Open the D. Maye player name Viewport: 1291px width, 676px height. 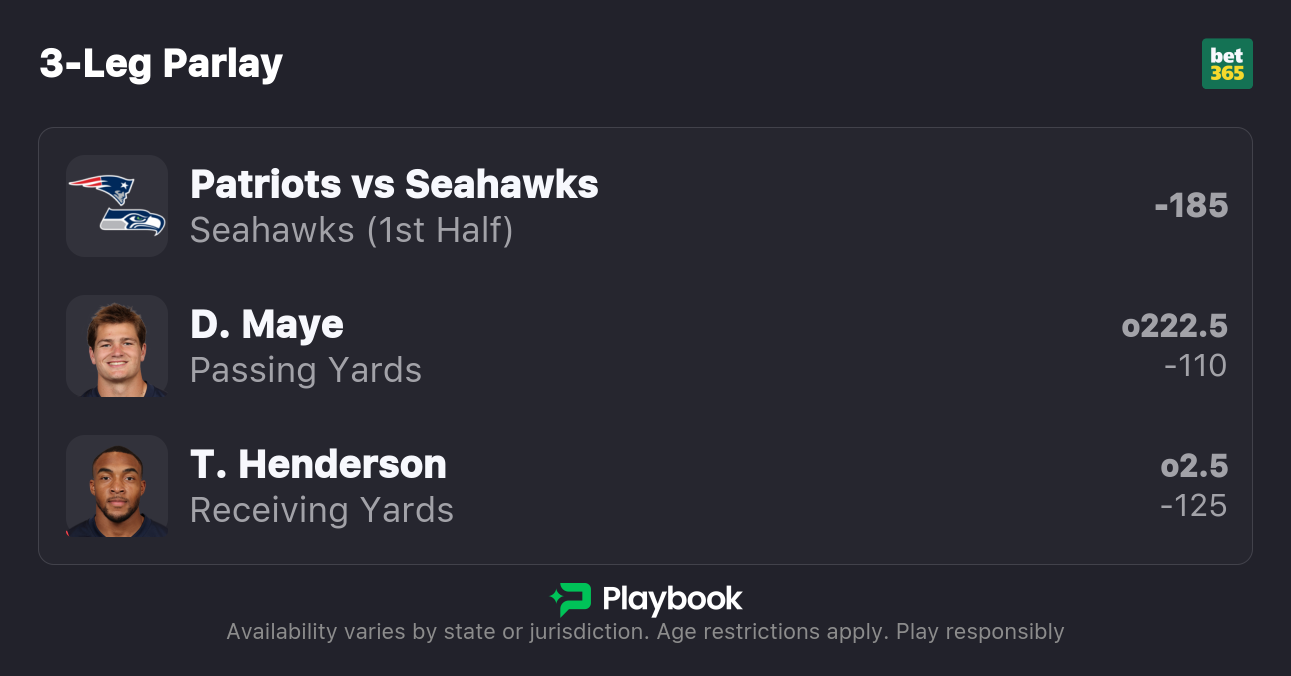(267, 324)
